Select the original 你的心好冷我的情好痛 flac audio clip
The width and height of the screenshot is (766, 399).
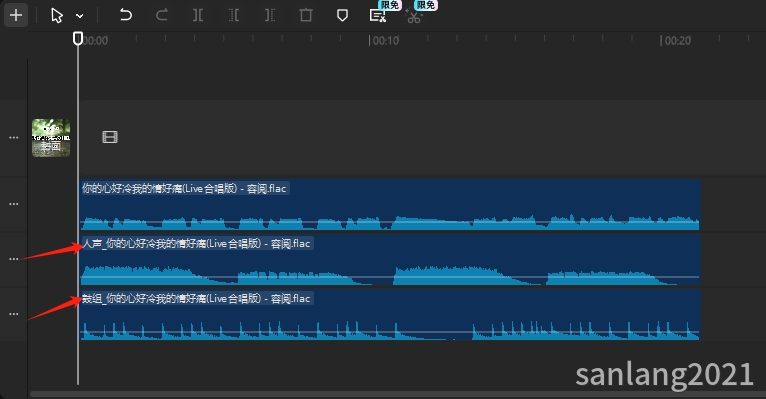point(390,205)
